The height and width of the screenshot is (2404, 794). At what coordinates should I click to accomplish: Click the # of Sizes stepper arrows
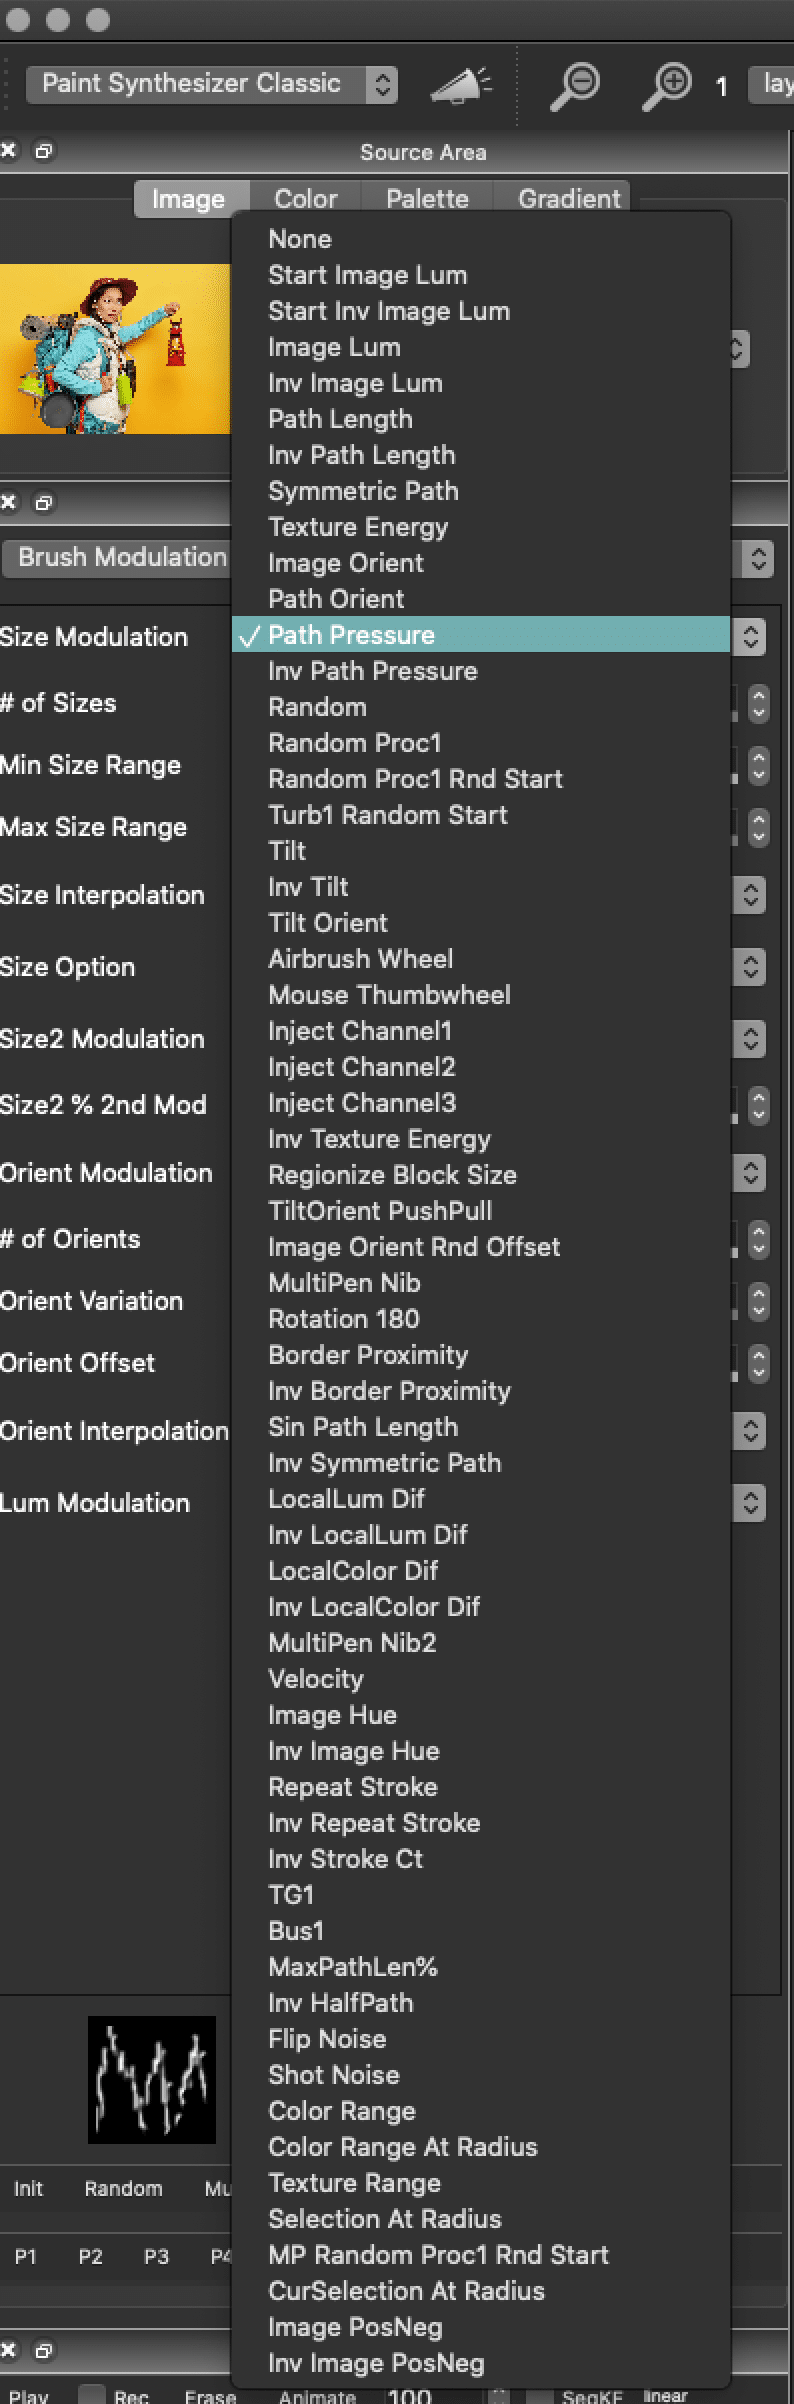(x=758, y=703)
